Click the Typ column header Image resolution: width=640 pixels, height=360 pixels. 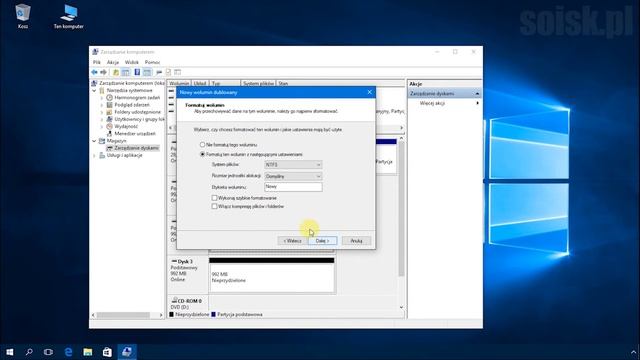coord(225,83)
